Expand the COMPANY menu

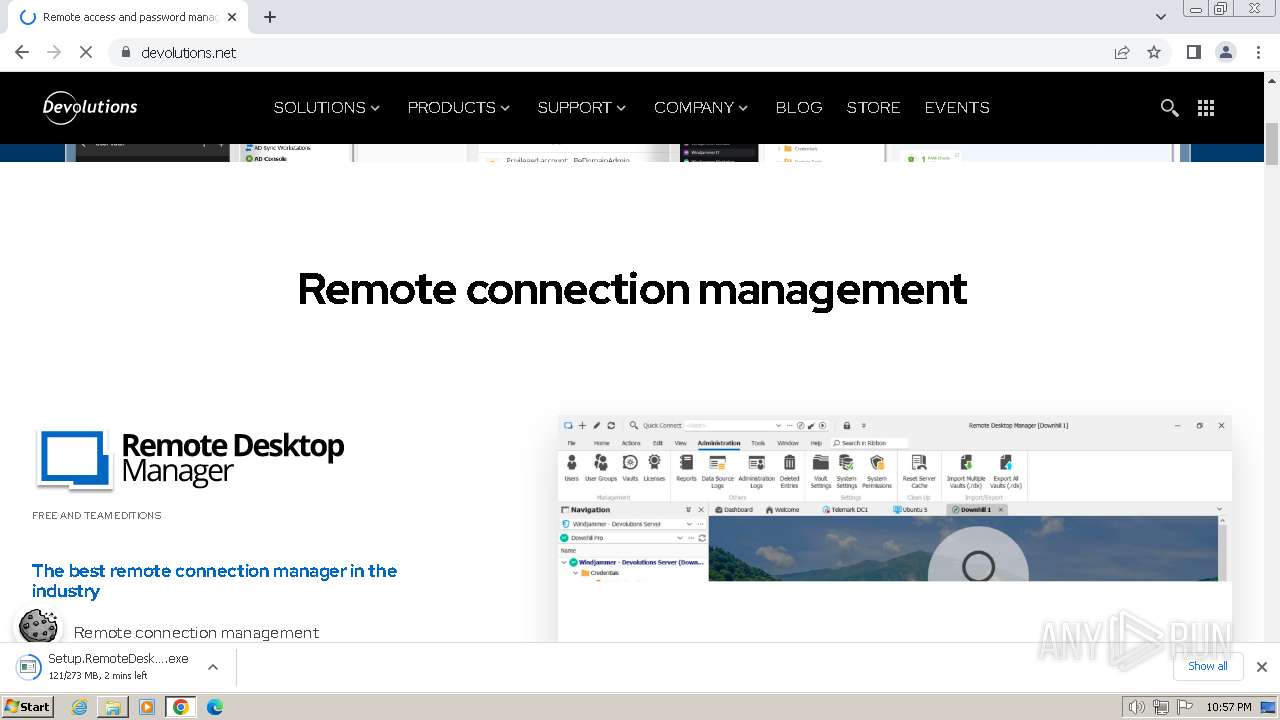pos(702,107)
